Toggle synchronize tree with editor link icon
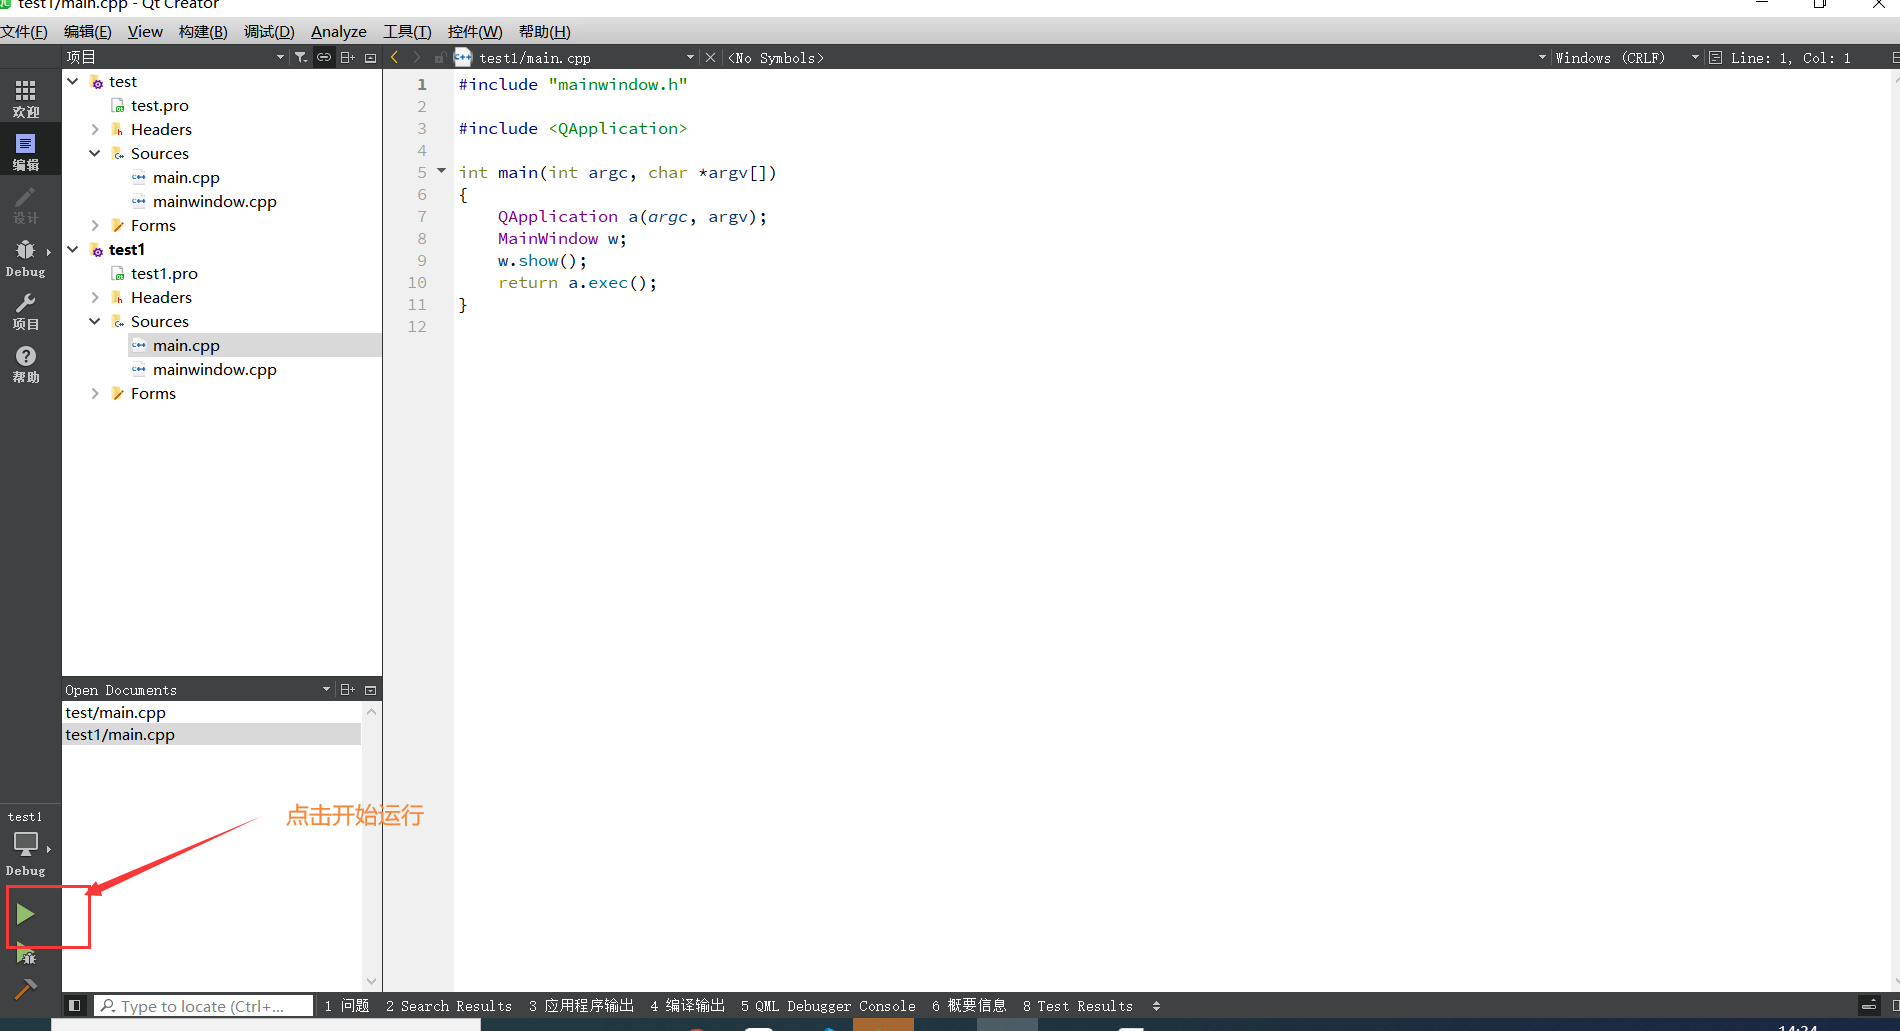1900x1031 pixels. [x=323, y=57]
